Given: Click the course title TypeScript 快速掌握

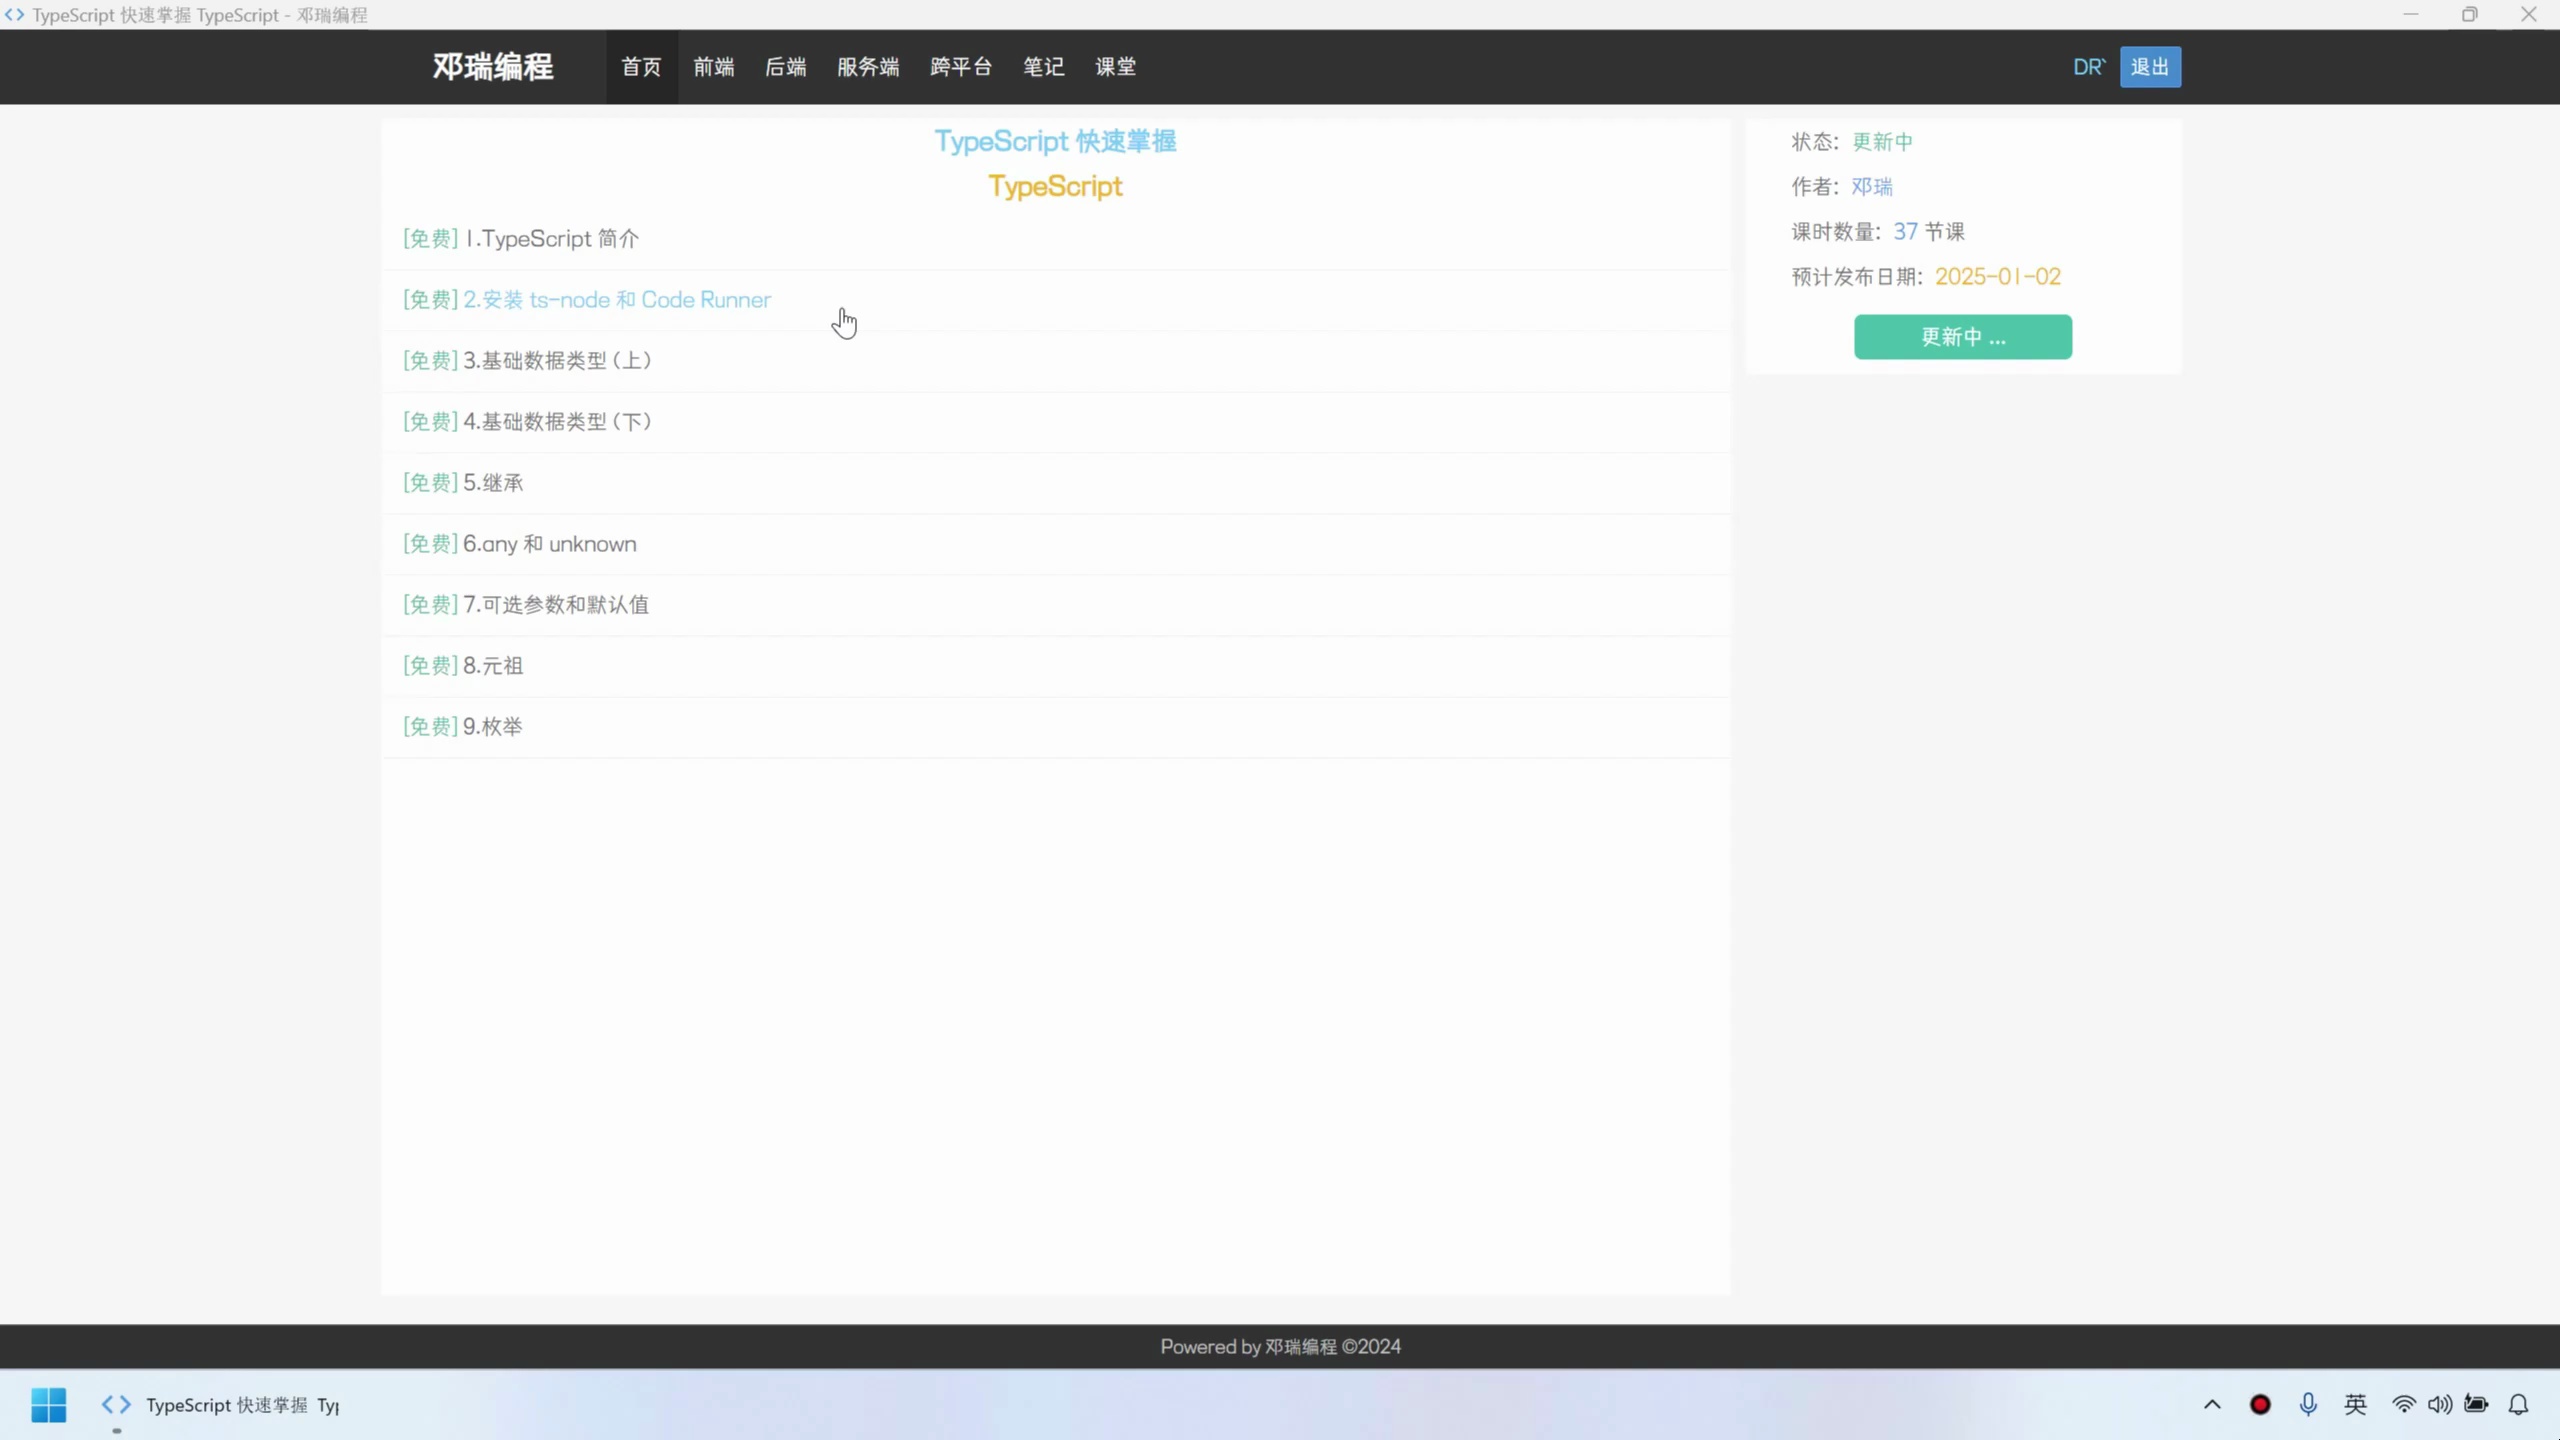Looking at the screenshot, I should tap(1055, 142).
